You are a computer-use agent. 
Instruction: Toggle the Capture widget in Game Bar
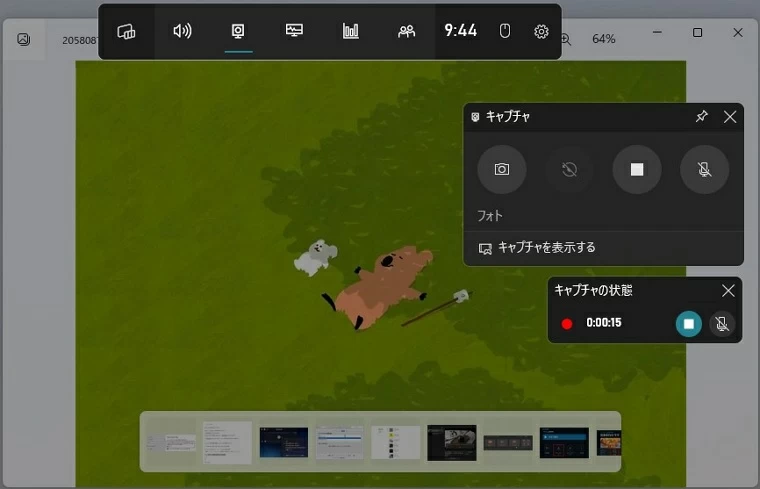(238, 32)
